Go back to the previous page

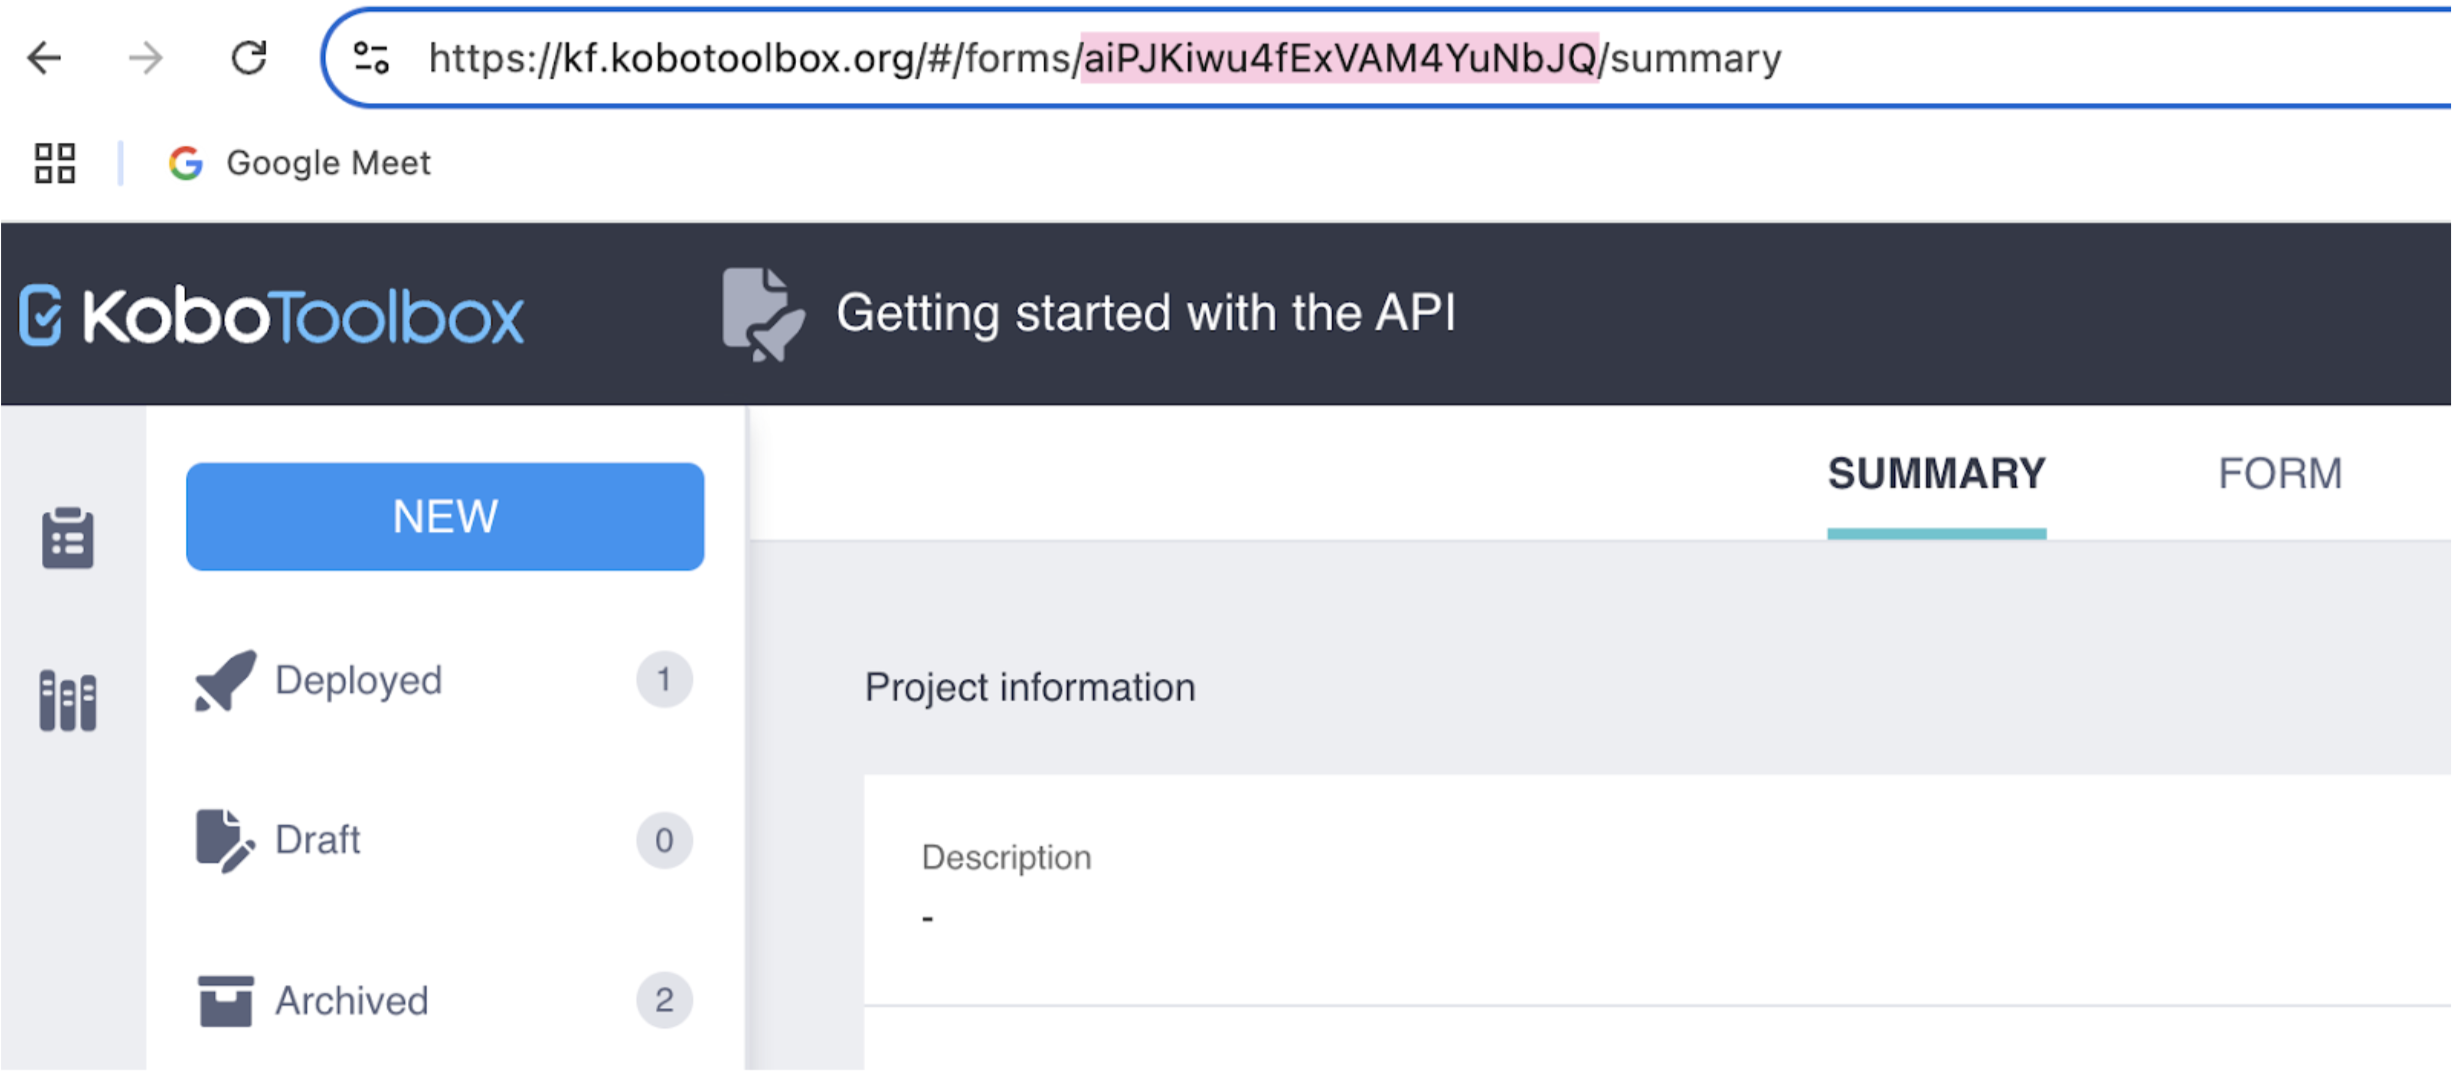(45, 58)
